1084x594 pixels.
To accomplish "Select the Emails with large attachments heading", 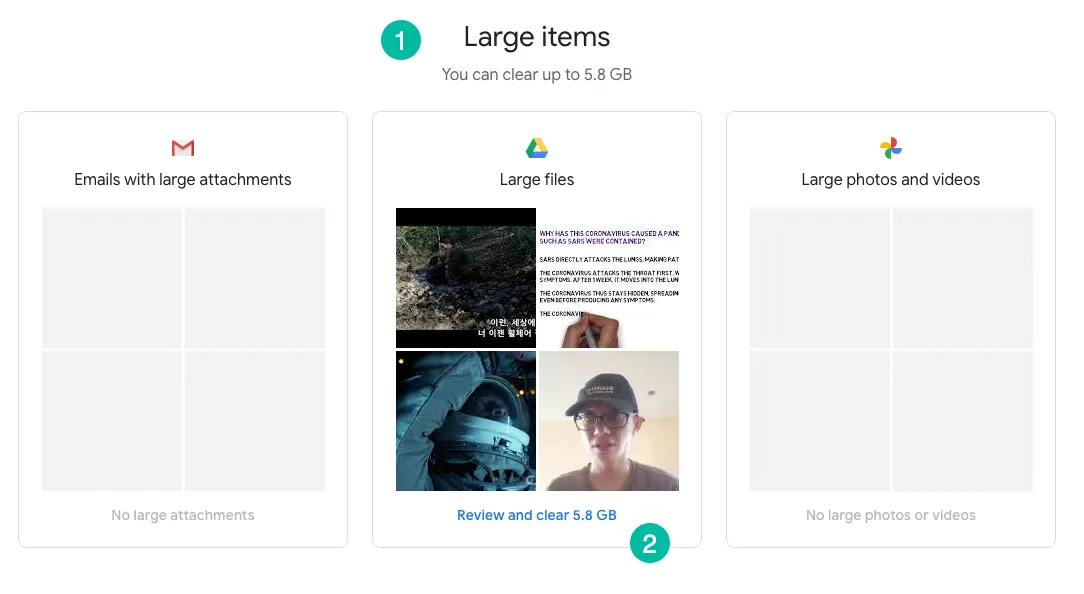I will pyautogui.click(x=183, y=180).
